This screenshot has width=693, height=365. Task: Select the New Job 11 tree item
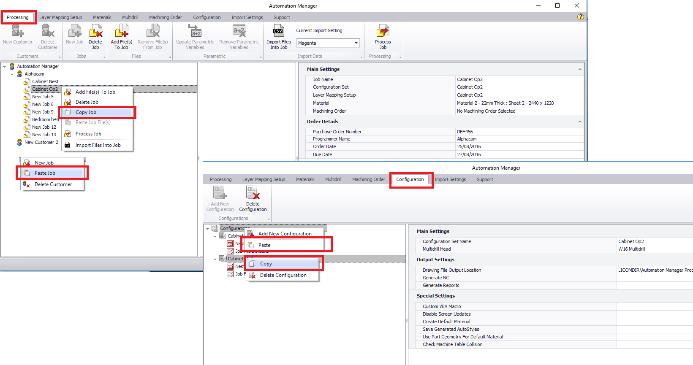pyautogui.click(x=44, y=134)
